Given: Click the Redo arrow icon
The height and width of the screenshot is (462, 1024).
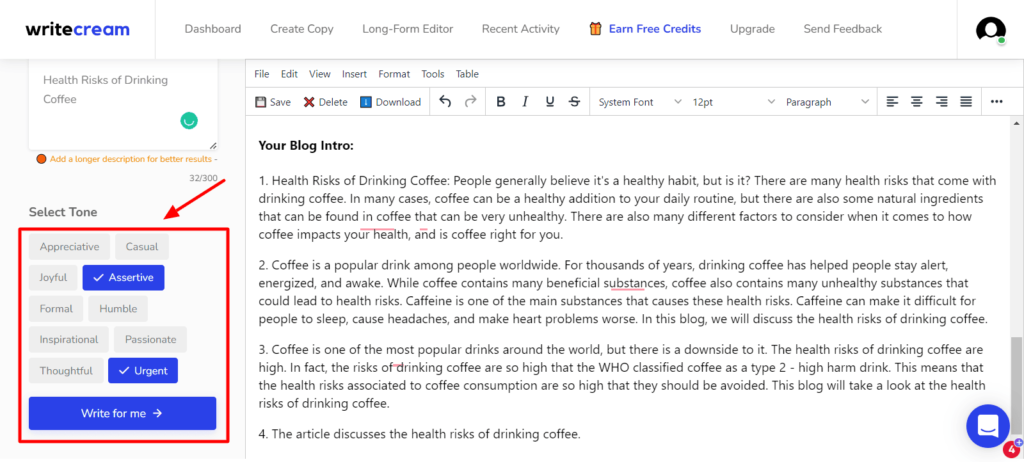Looking at the screenshot, I should coord(470,102).
